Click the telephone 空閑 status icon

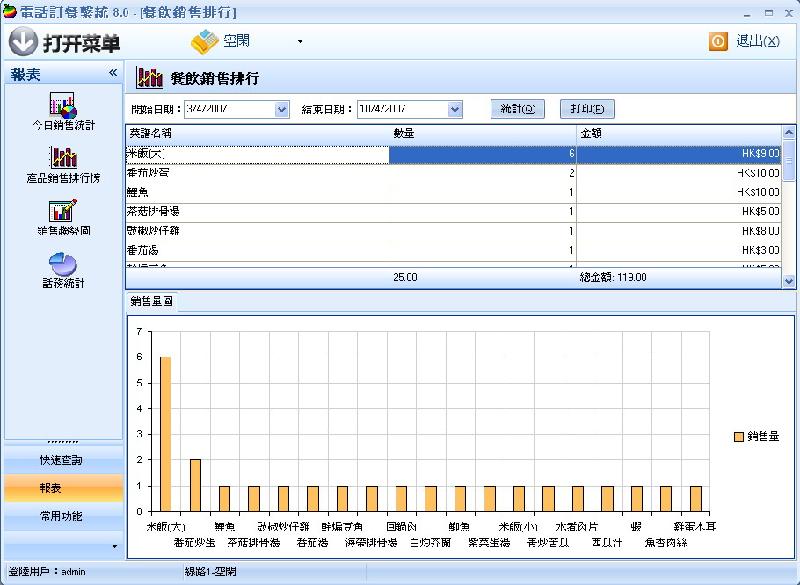coord(205,42)
